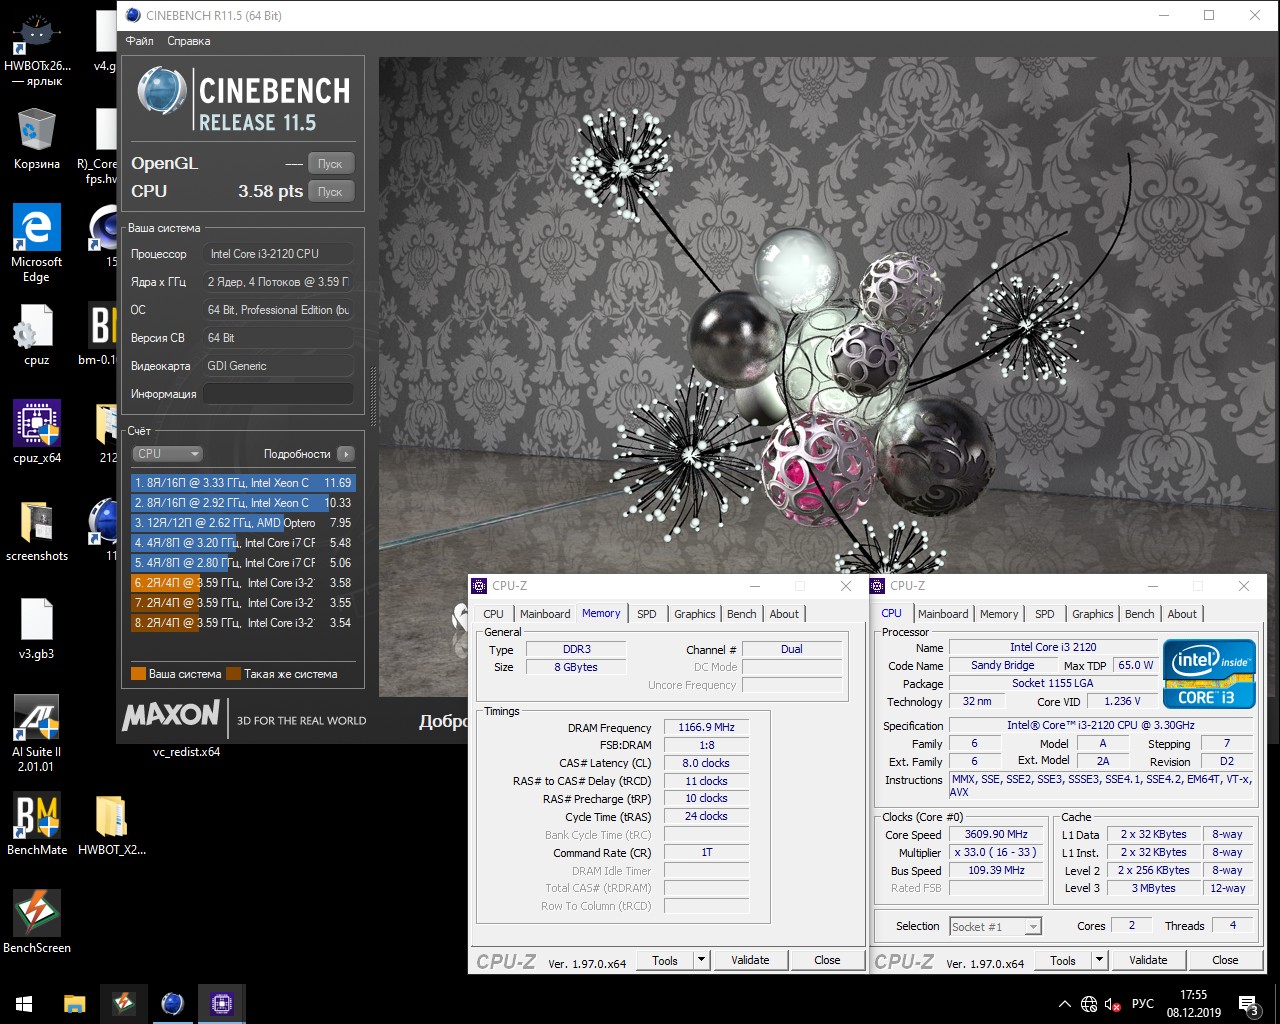The image size is (1280, 1024).
Task: Click the muted volume tray icon
Action: [1112, 1004]
